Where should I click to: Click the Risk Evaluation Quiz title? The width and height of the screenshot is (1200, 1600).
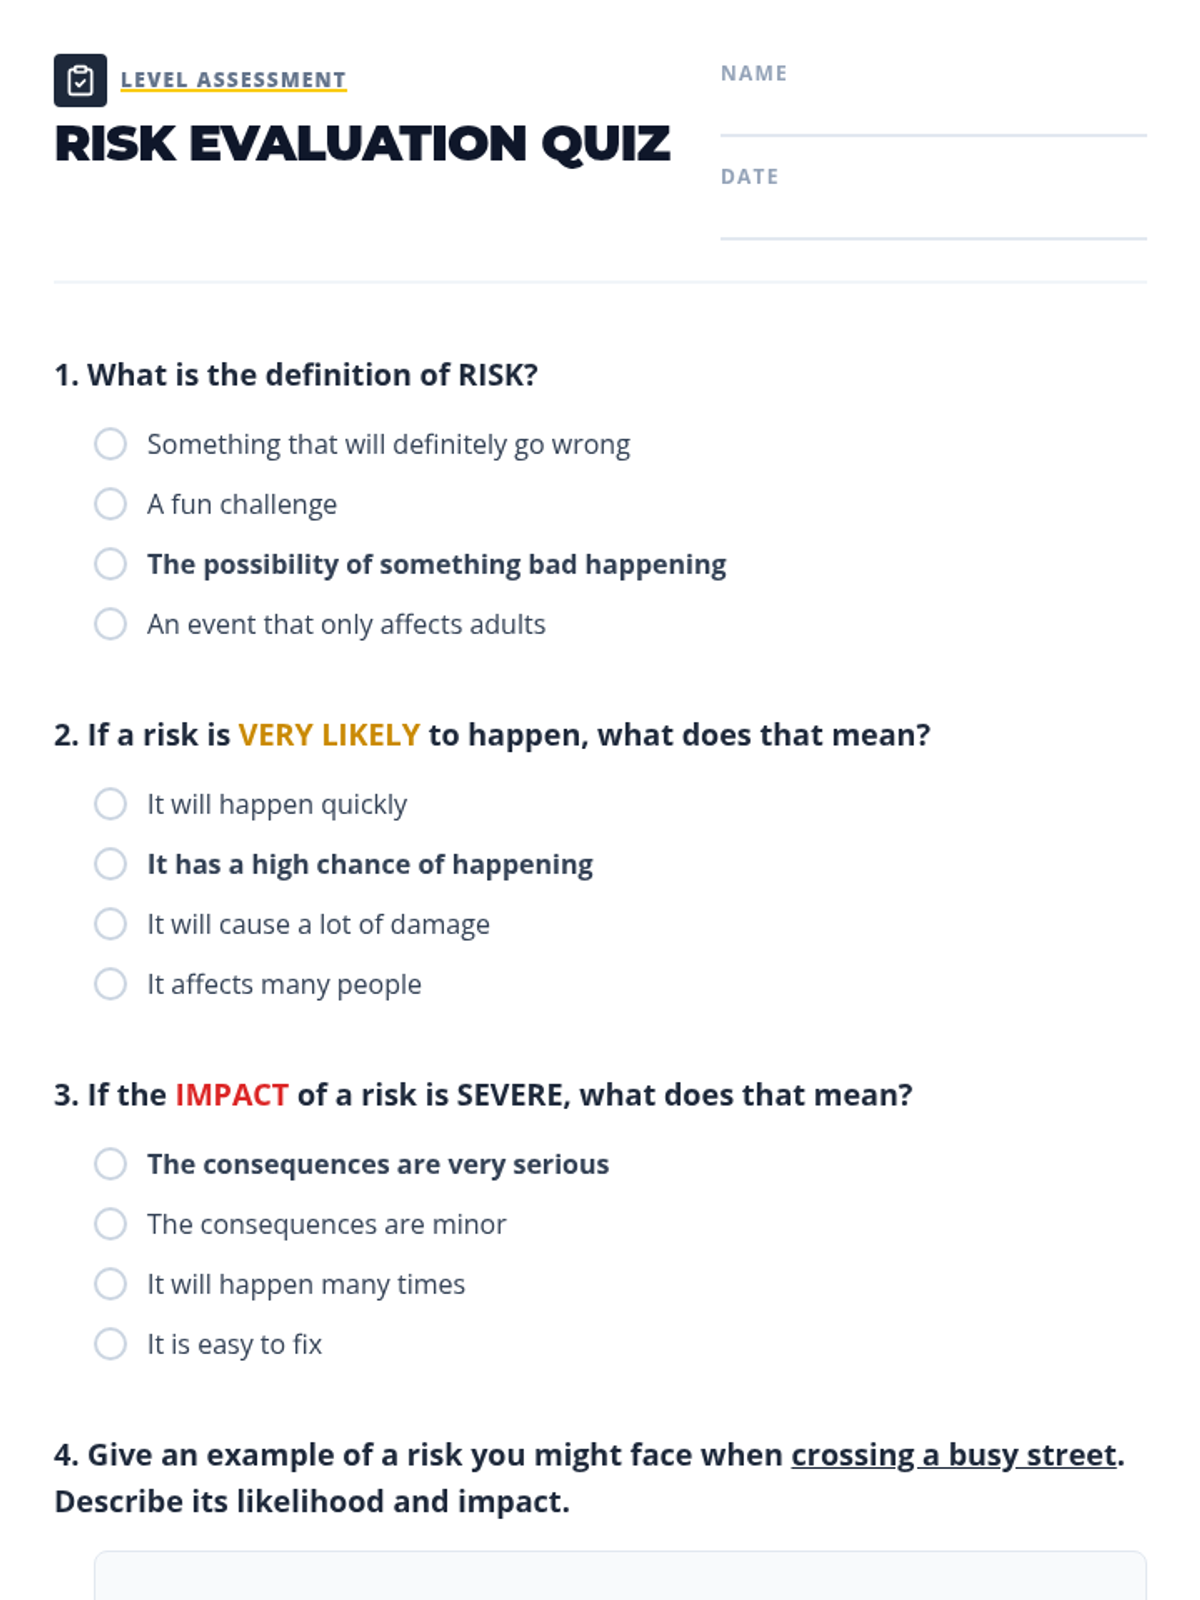pos(362,144)
